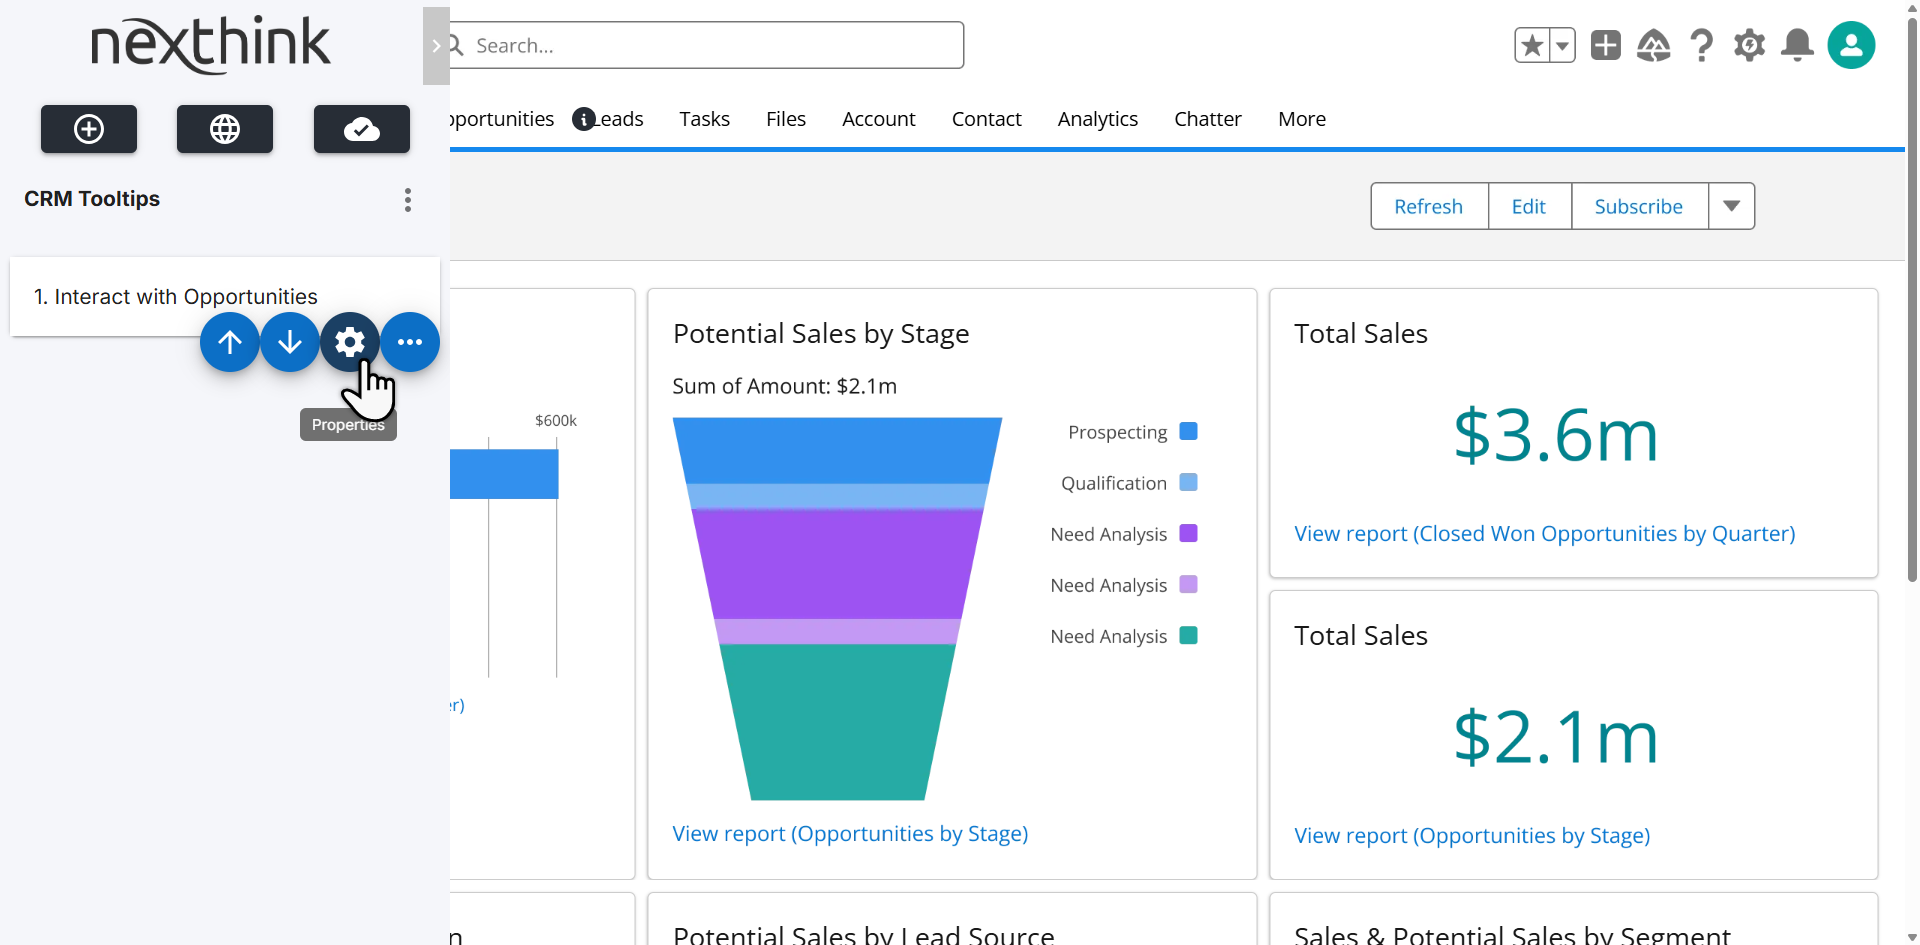1920x945 pixels.
Task: Move step up with arrow button
Action: 230,342
